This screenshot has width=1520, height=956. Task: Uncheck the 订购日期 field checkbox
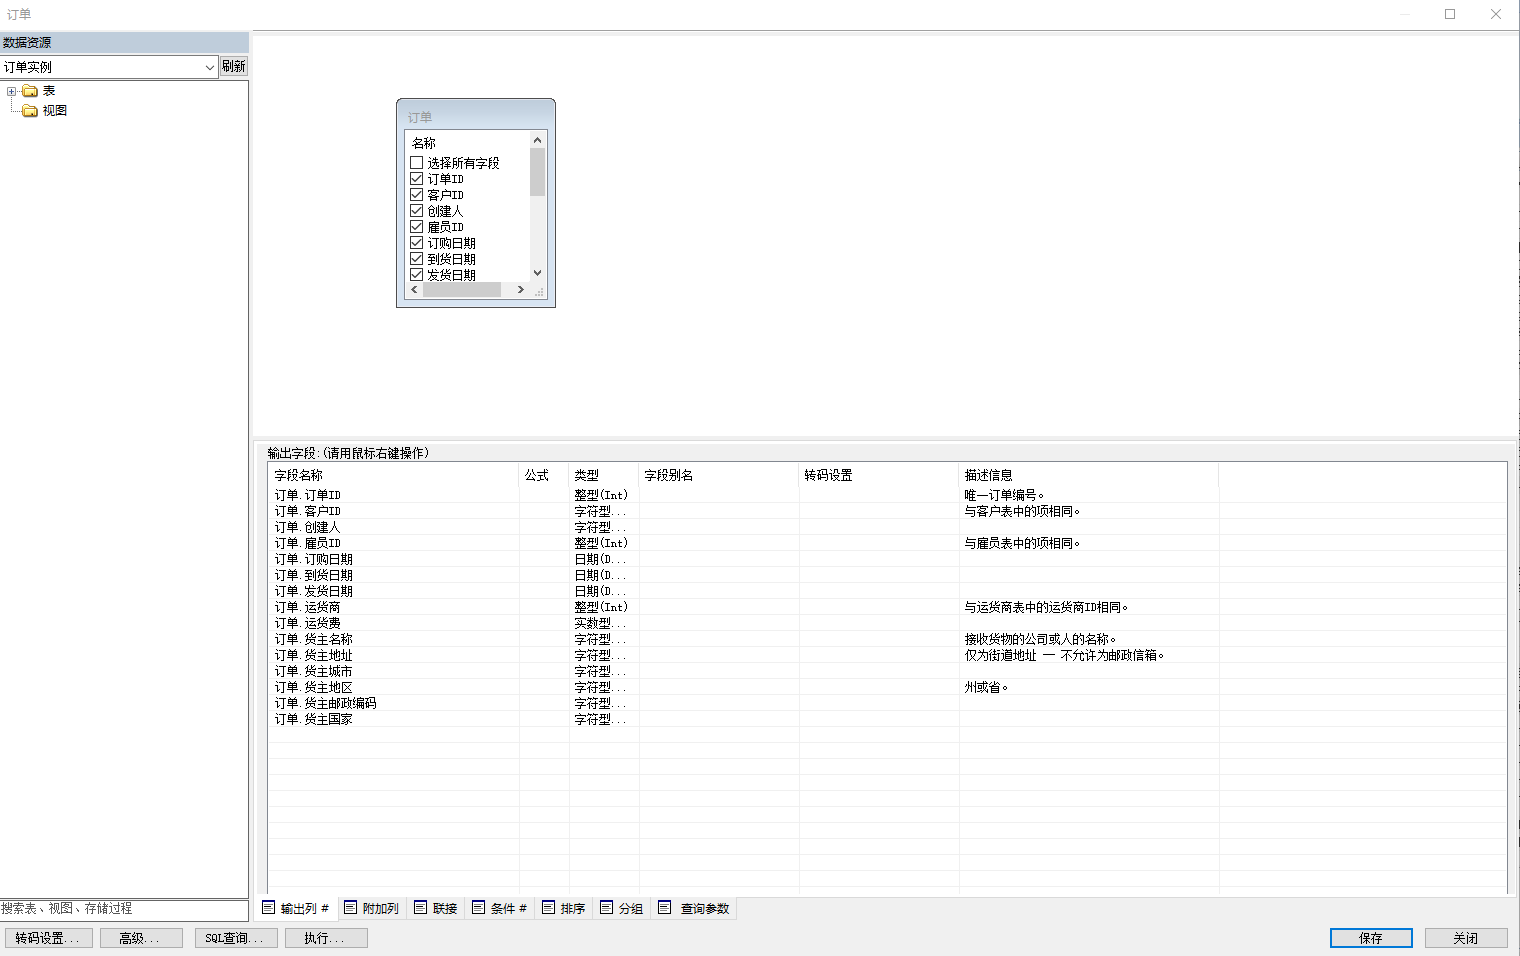click(x=417, y=243)
